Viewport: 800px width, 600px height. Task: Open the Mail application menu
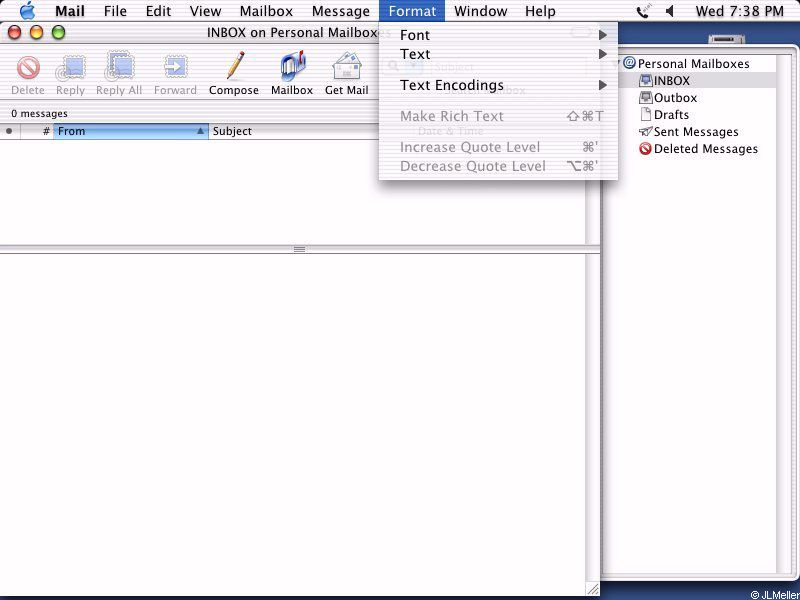(x=70, y=11)
